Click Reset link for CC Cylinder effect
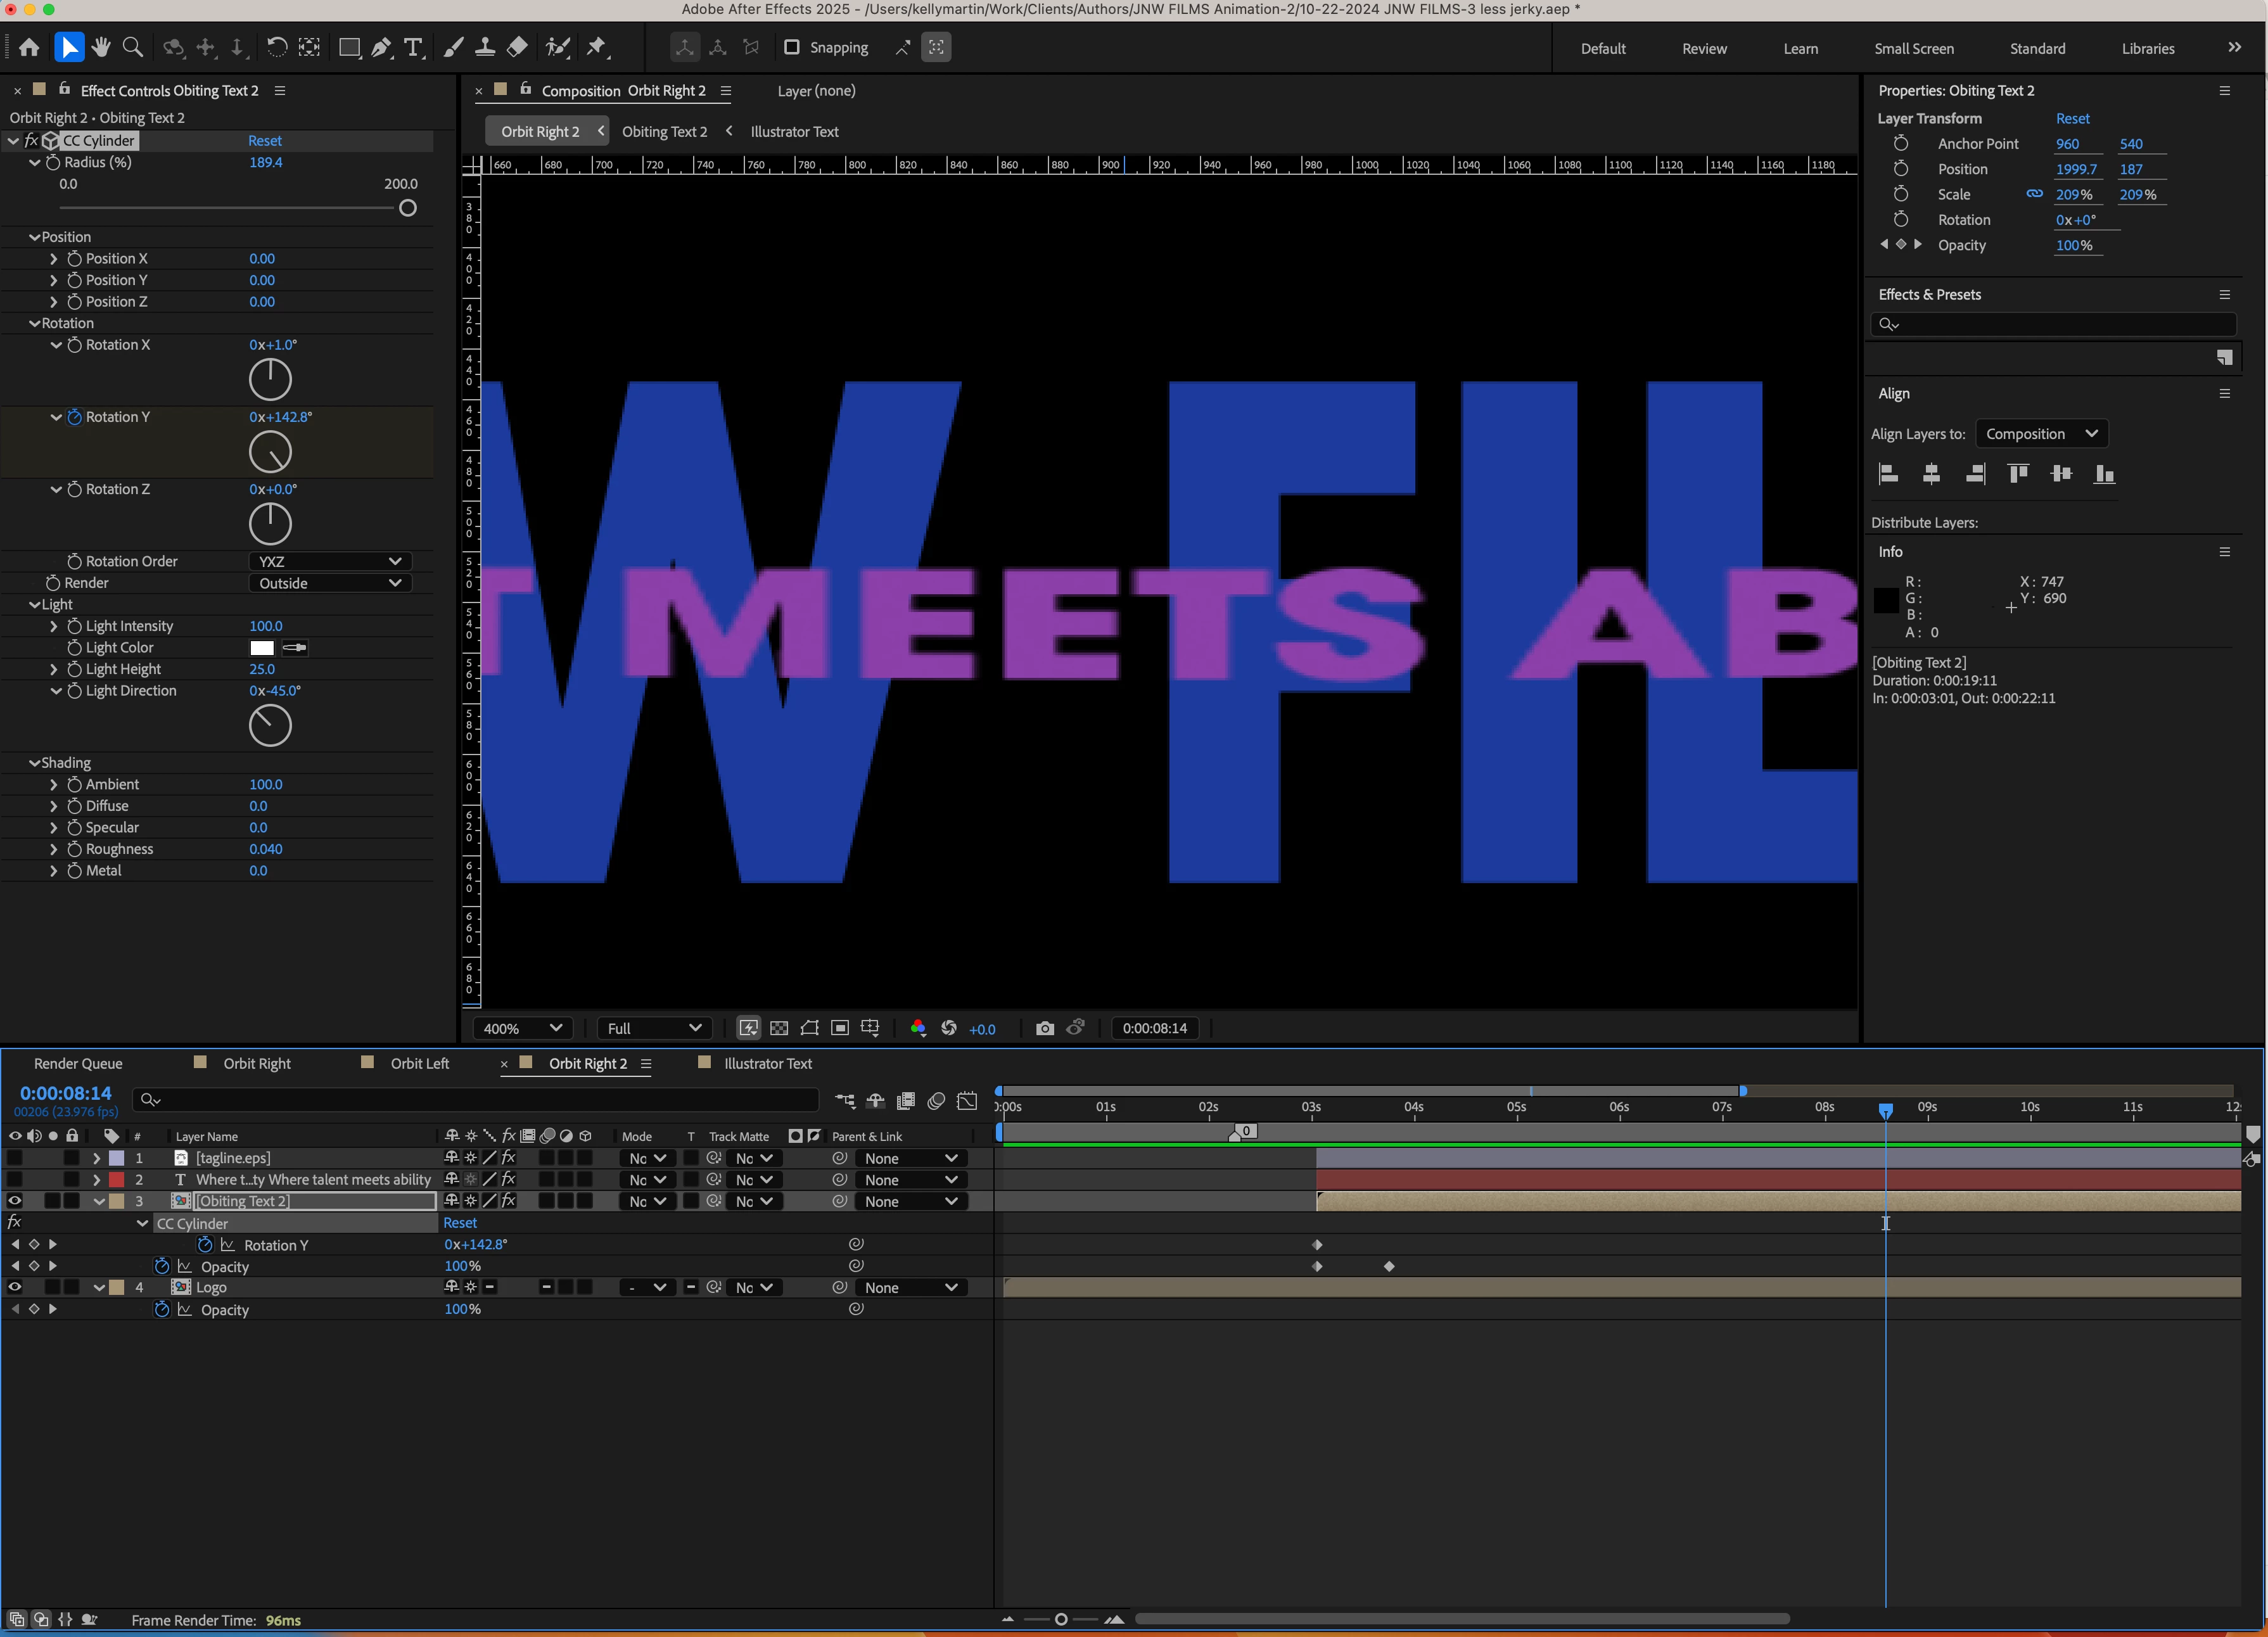2268x1637 pixels. coord(264,141)
